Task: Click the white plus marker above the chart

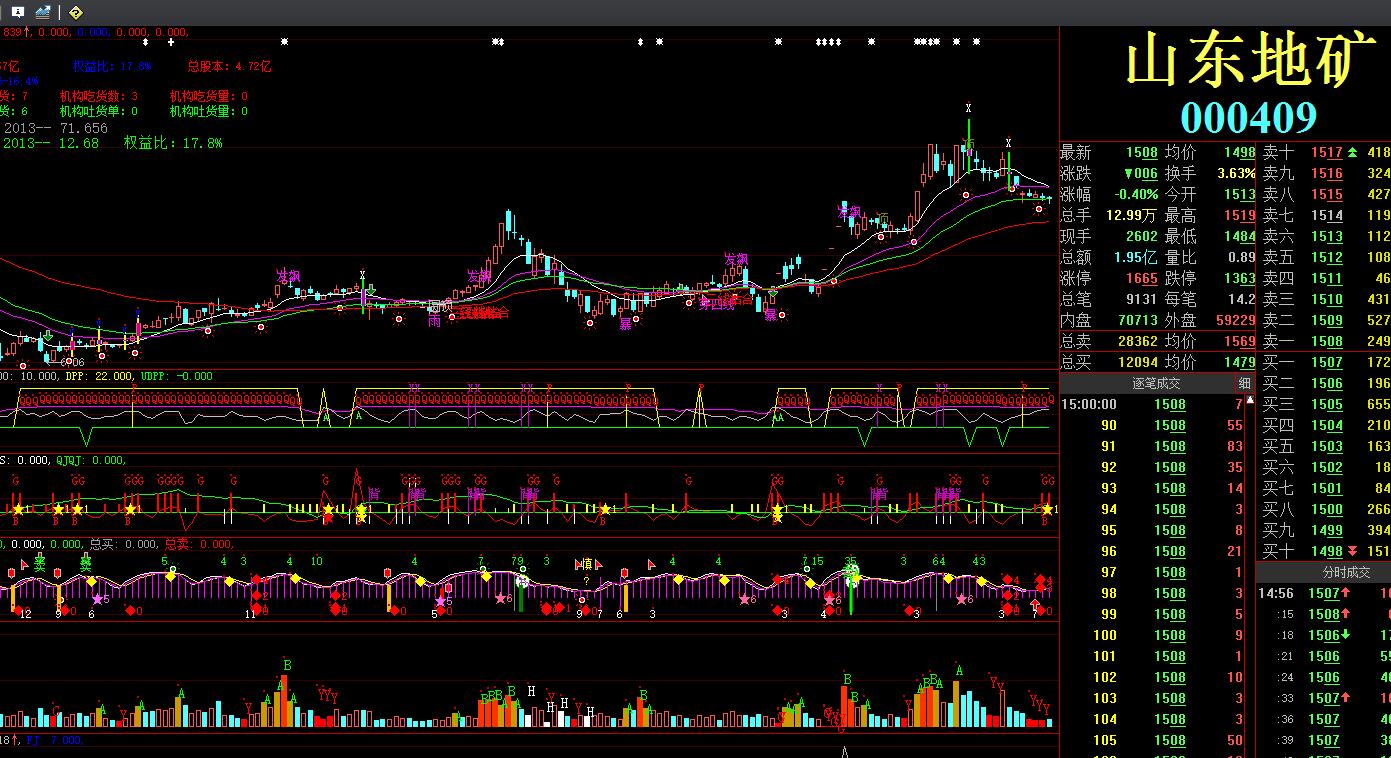Action: point(171,42)
